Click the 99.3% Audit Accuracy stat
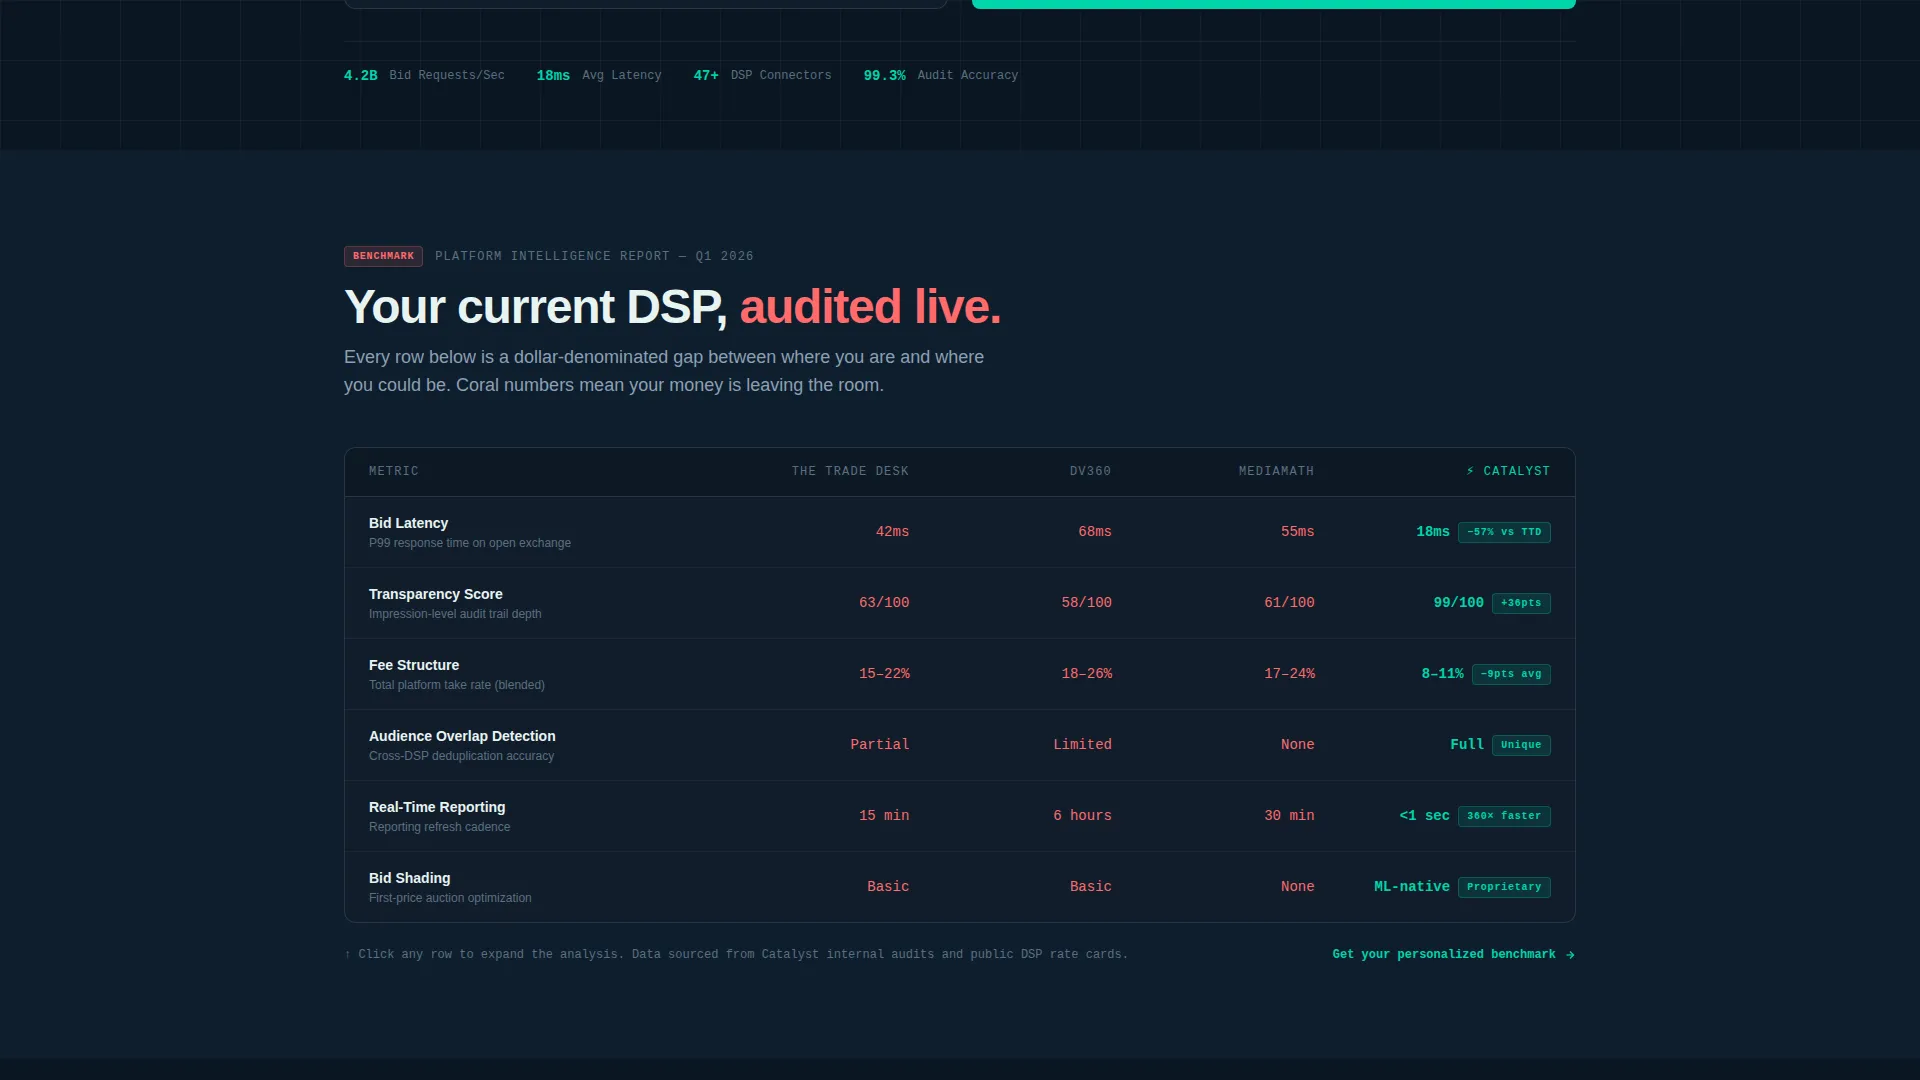 (x=941, y=75)
